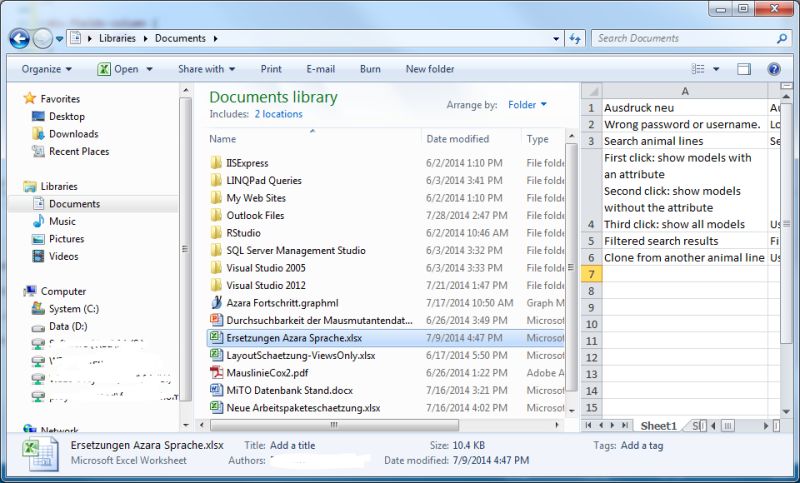Image resolution: width=800 pixels, height=483 pixels.
Task: Open the address bar history dropdown
Action: tap(556, 39)
